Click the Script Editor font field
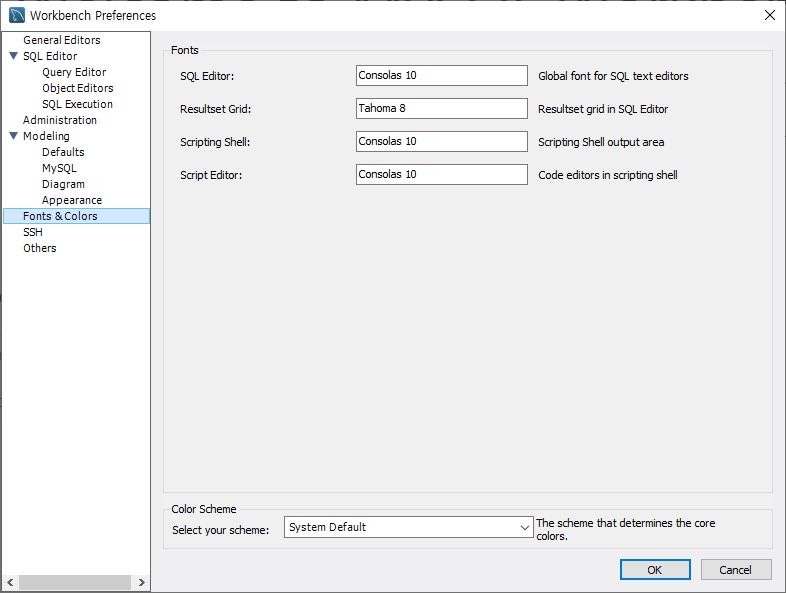The image size is (786, 593). coord(442,174)
